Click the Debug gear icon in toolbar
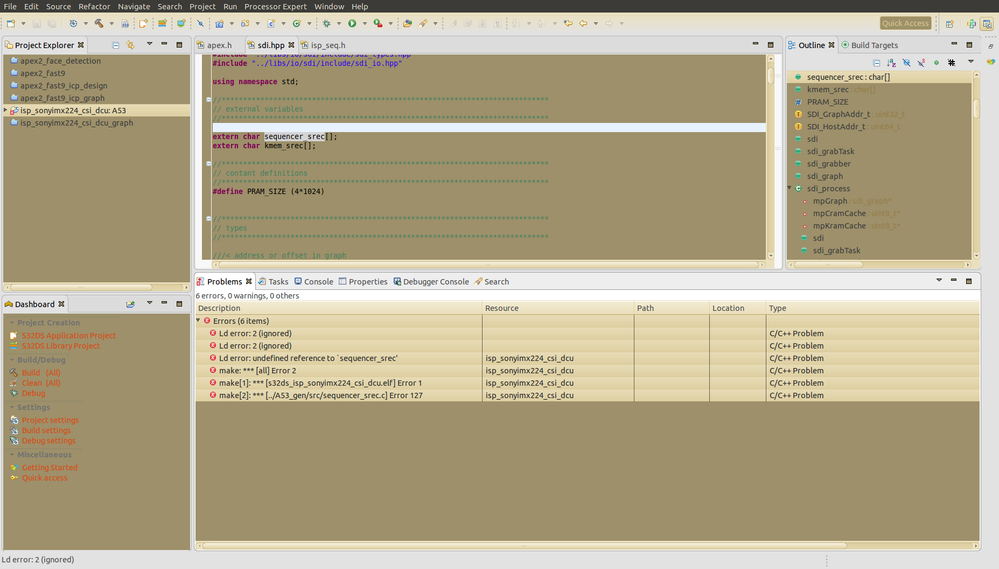The height and width of the screenshot is (569, 999). (326, 23)
